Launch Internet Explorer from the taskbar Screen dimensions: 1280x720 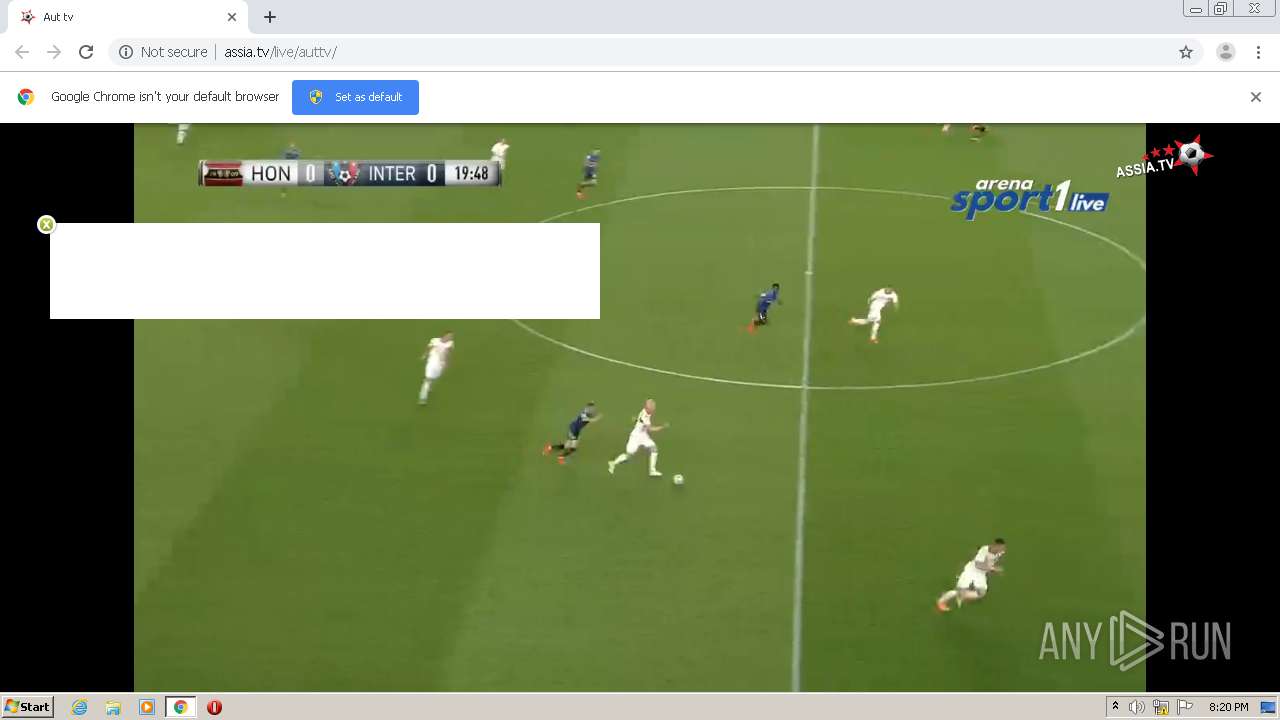80,707
